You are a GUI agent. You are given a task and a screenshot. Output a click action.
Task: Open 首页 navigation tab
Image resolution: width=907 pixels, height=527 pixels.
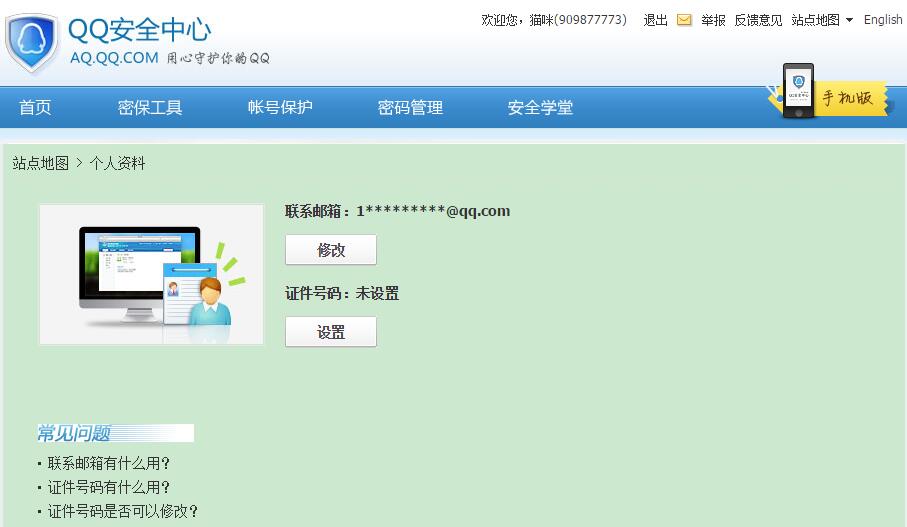(35, 107)
